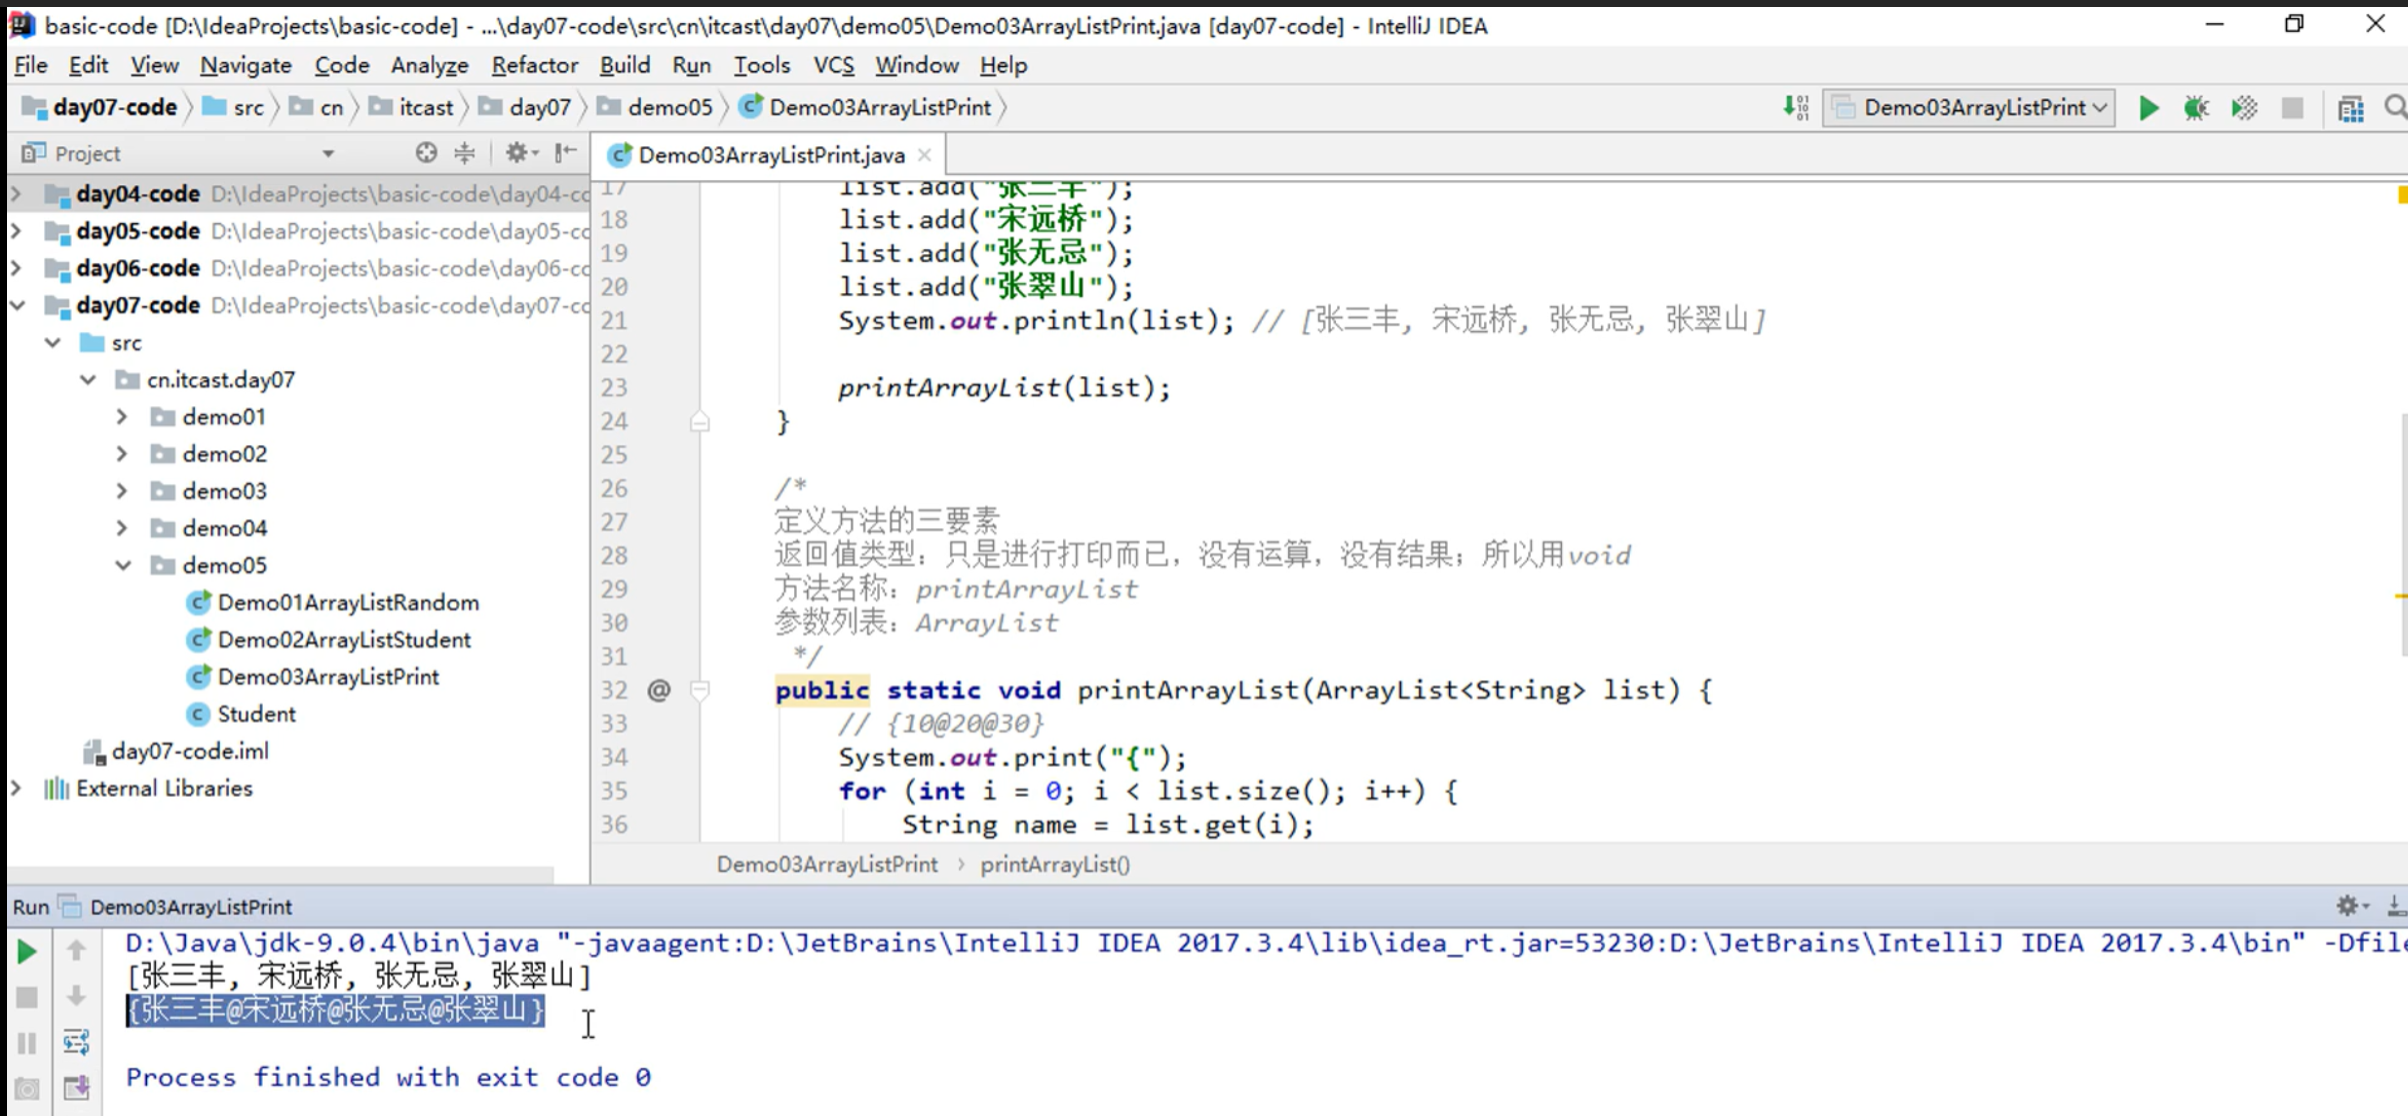This screenshot has width=2408, height=1116.
Task: Expand the demo01 package folder
Action: pyautogui.click(x=122, y=417)
